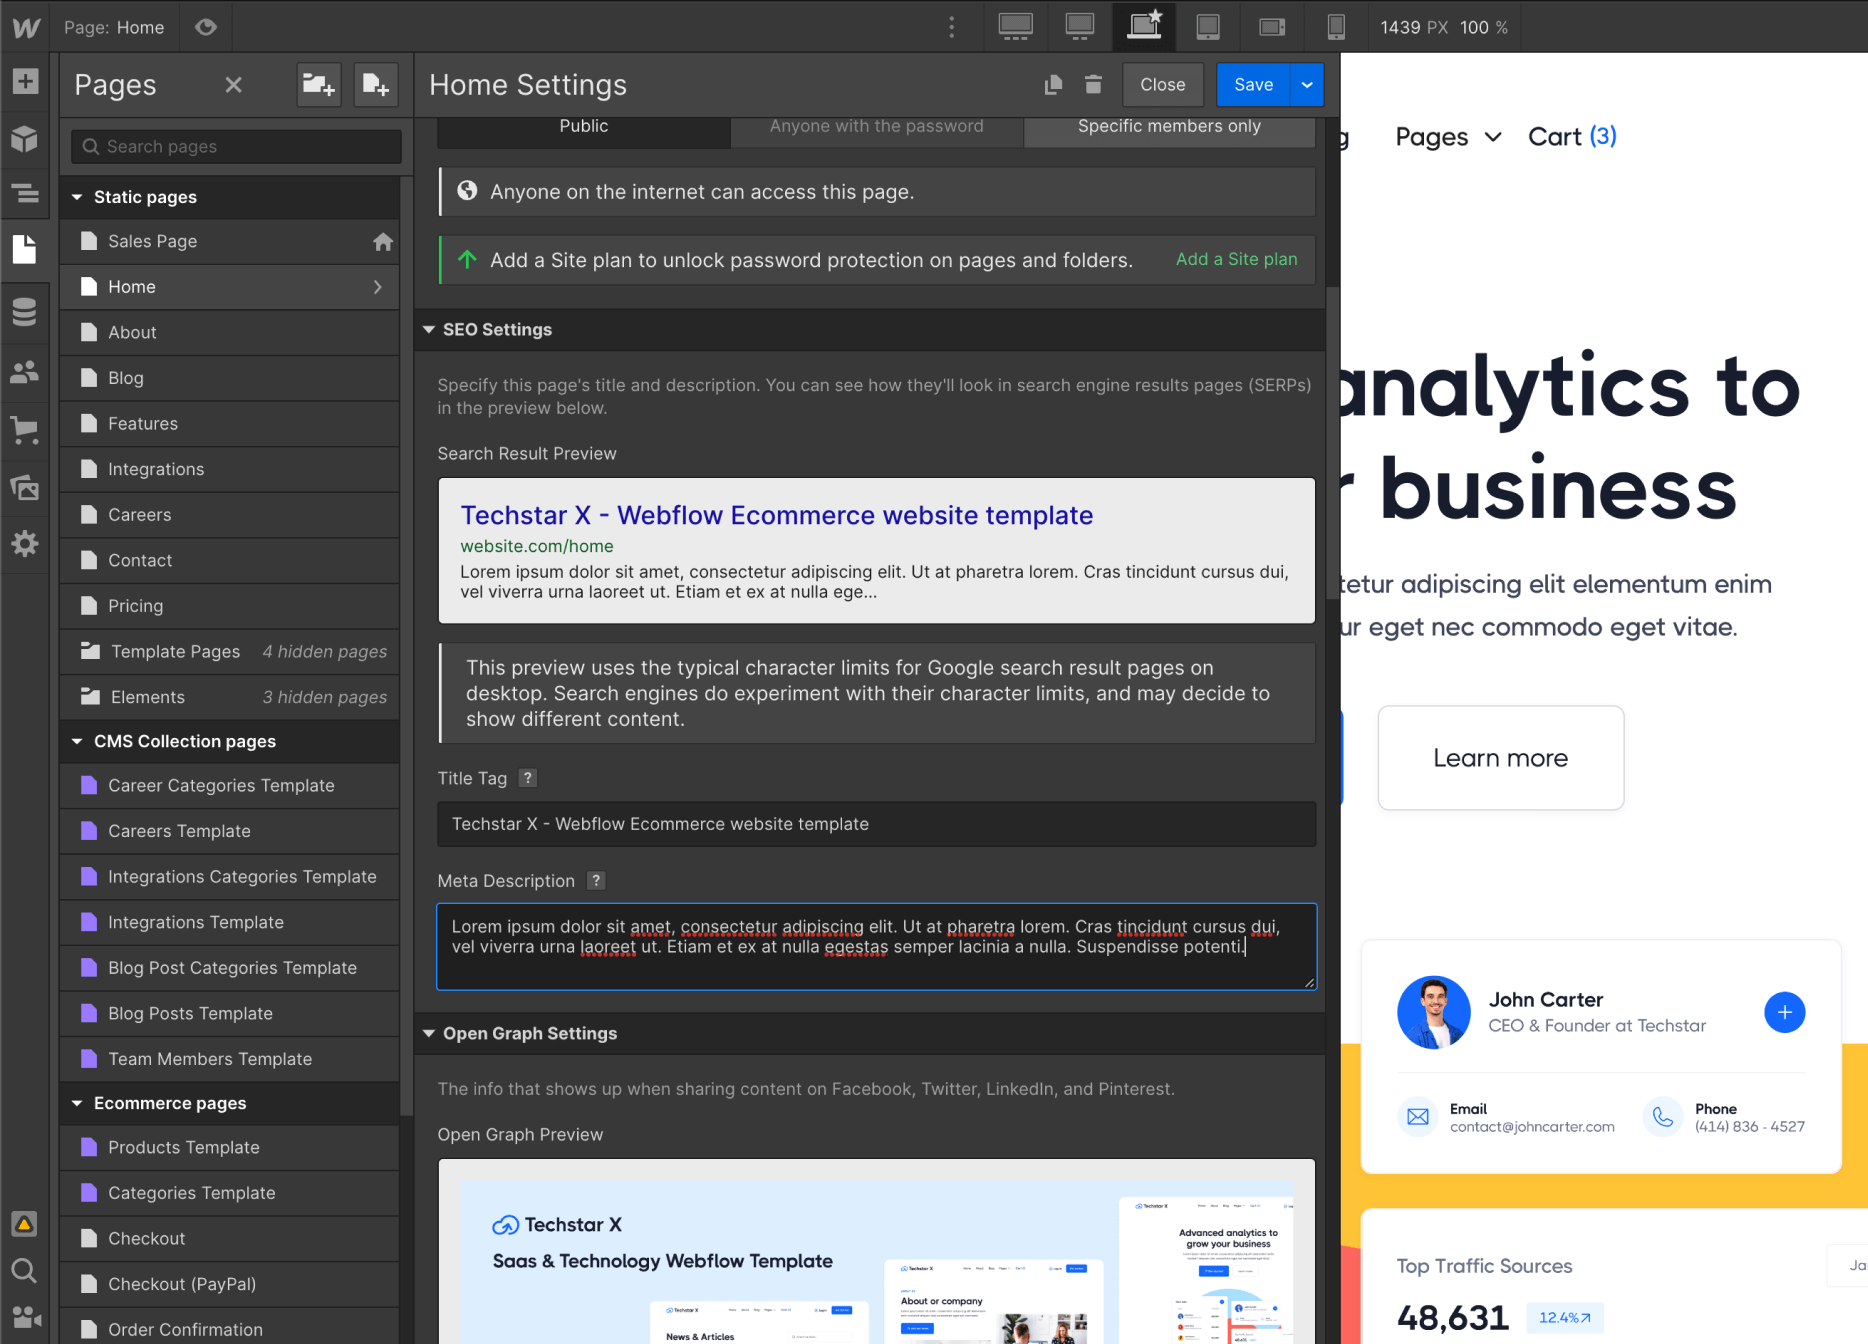This screenshot has width=1868, height=1344.
Task: Delete the page using the trash icon
Action: coord(1092,84)
